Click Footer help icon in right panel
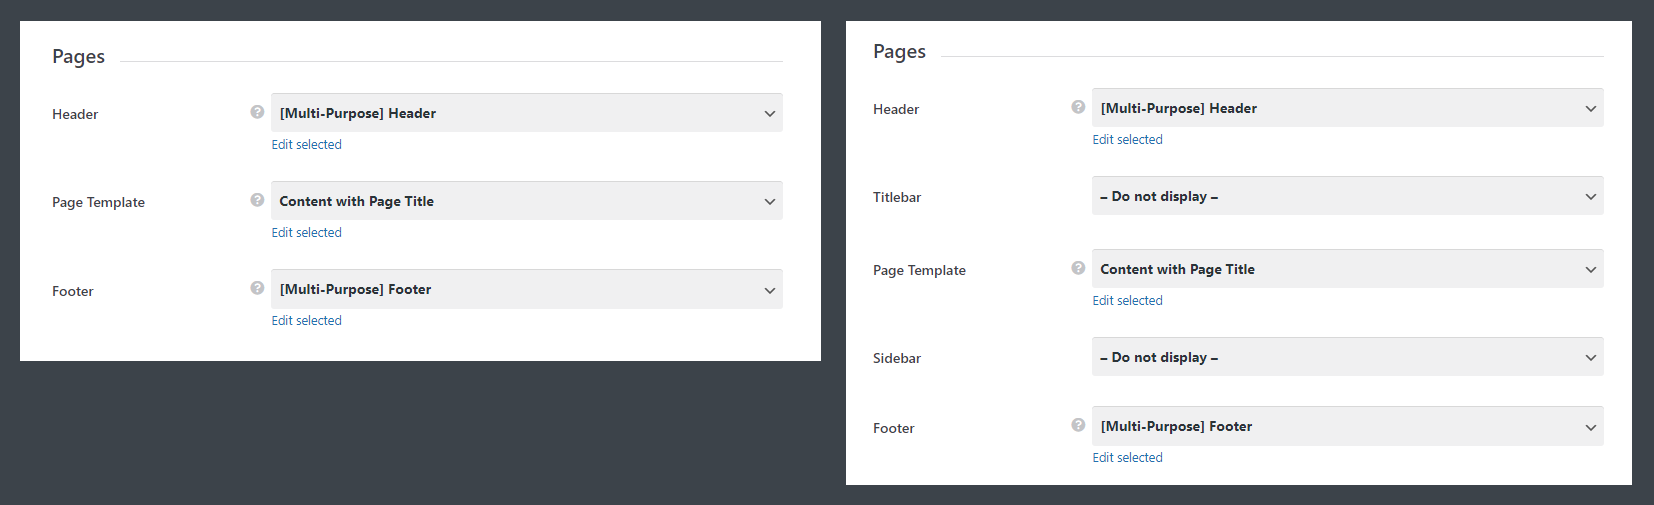 coord(1078,425)
